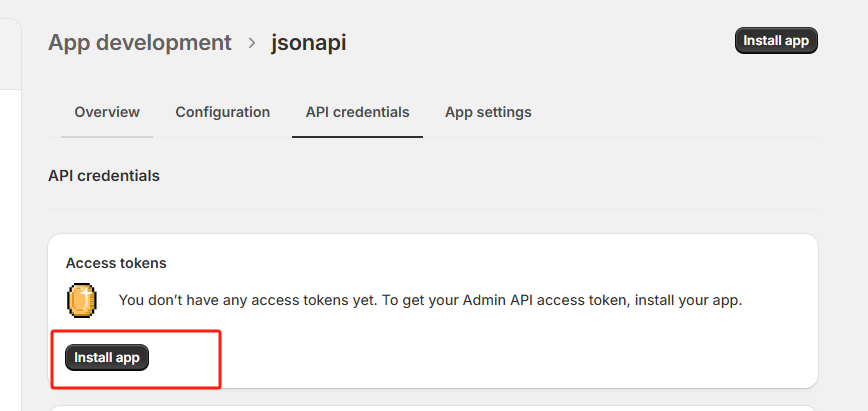Viewport: 868px width, 411px height.
Task: Go back to App development breadcrumb
Action: 140,43
